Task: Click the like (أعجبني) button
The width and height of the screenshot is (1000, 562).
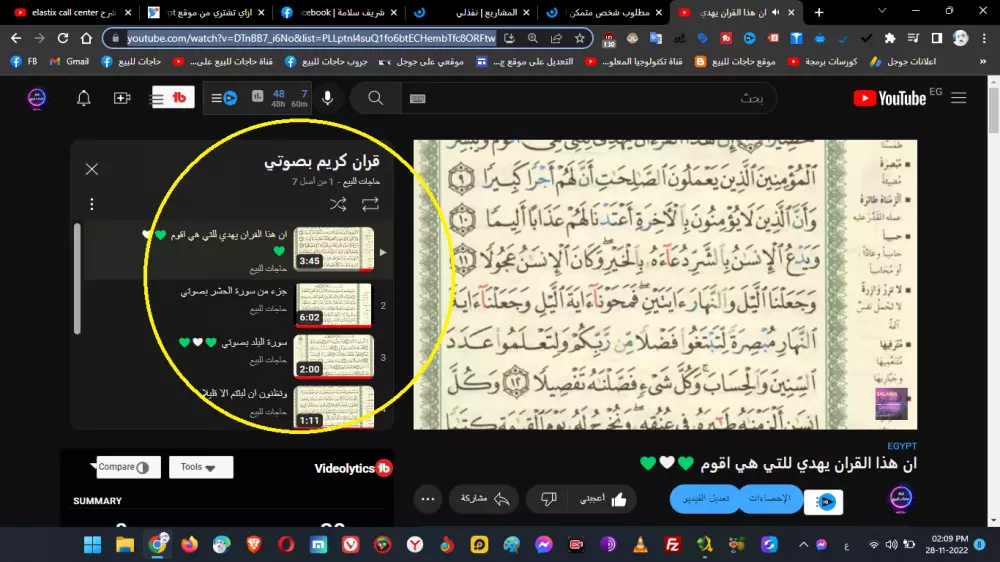Action: click(603, 499)
